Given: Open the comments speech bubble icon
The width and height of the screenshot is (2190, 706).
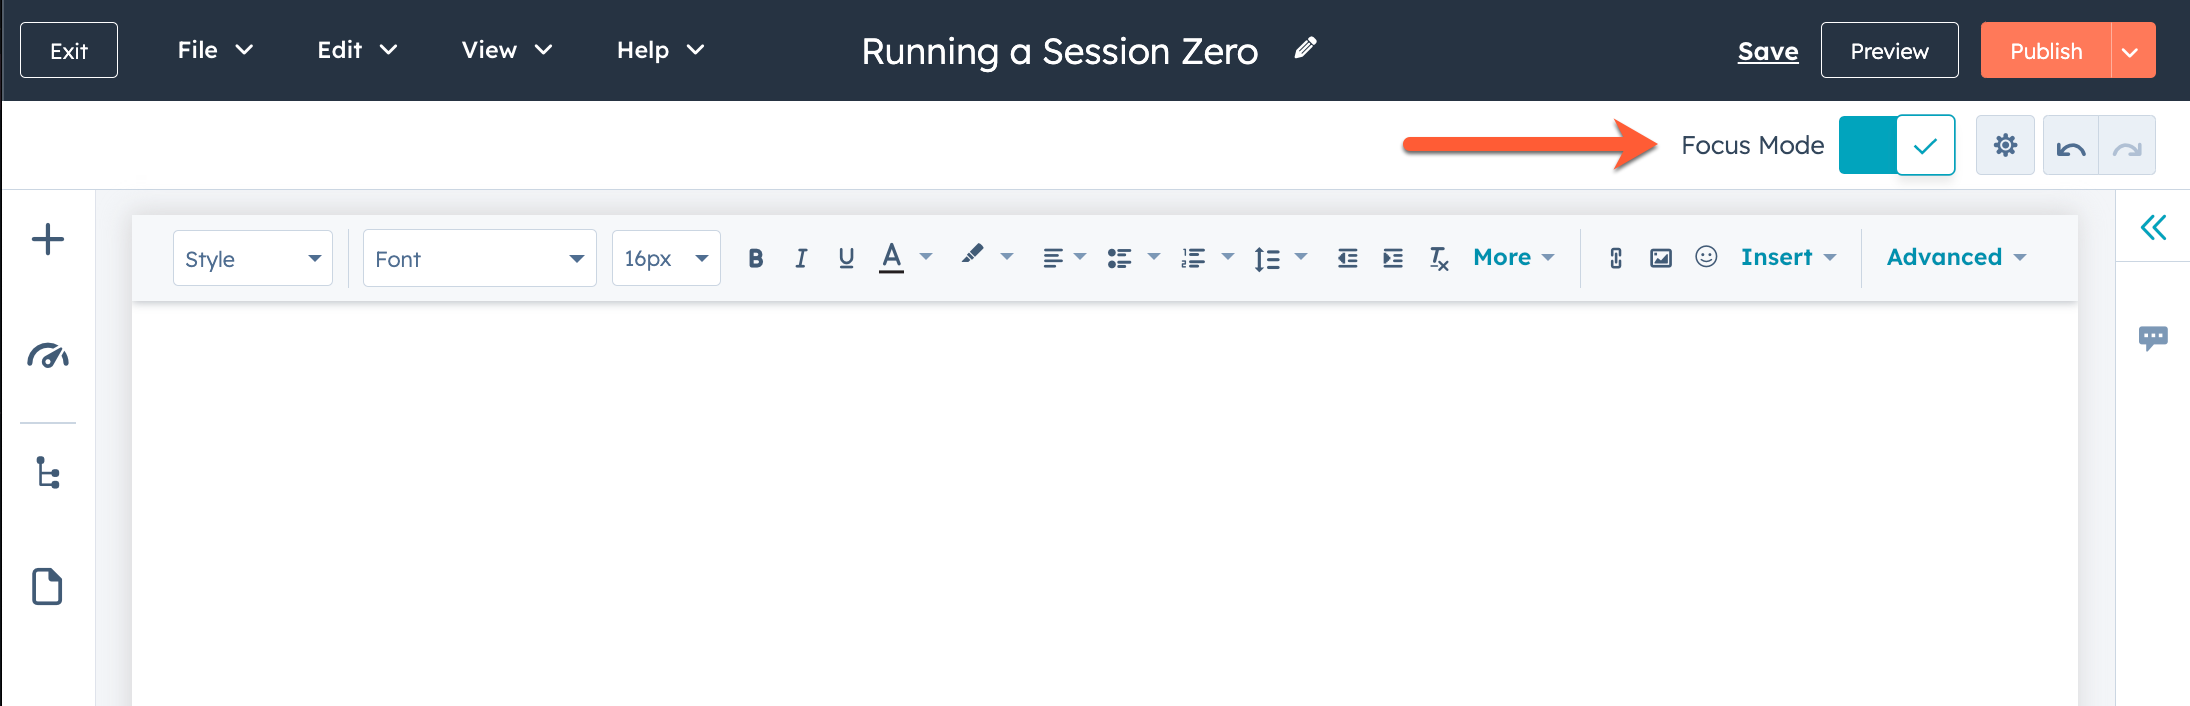Looking at the screenshot, I should coord(2153,337).
